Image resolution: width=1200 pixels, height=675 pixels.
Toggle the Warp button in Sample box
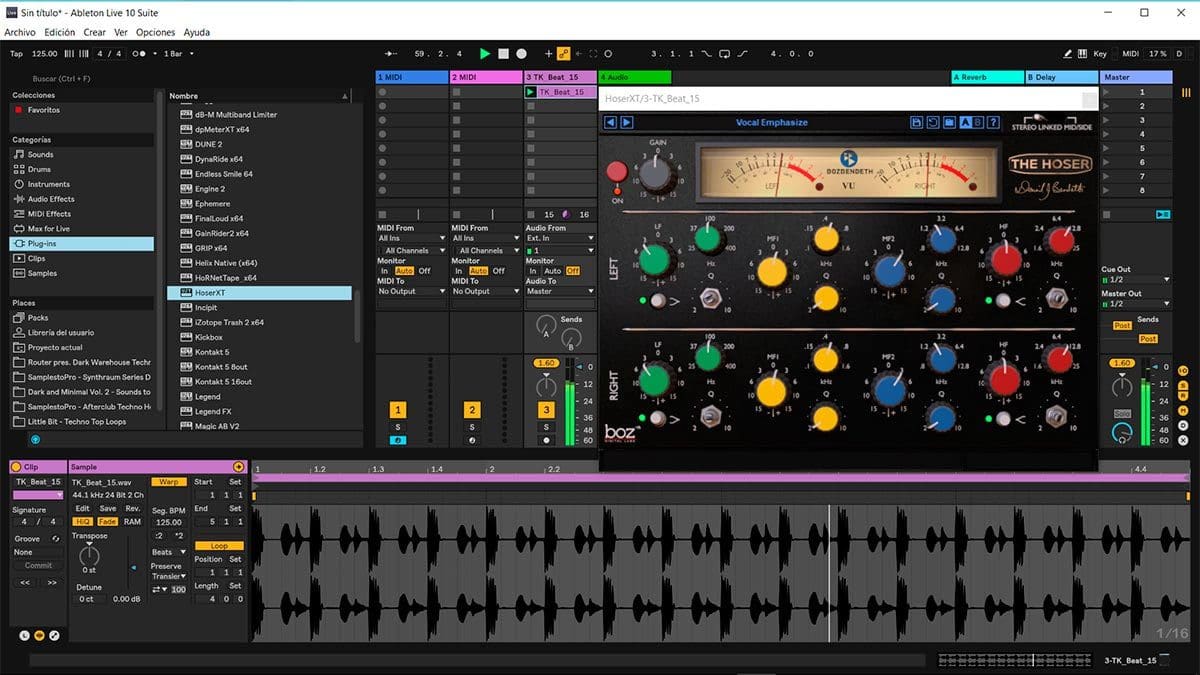(x=169, y=482)
